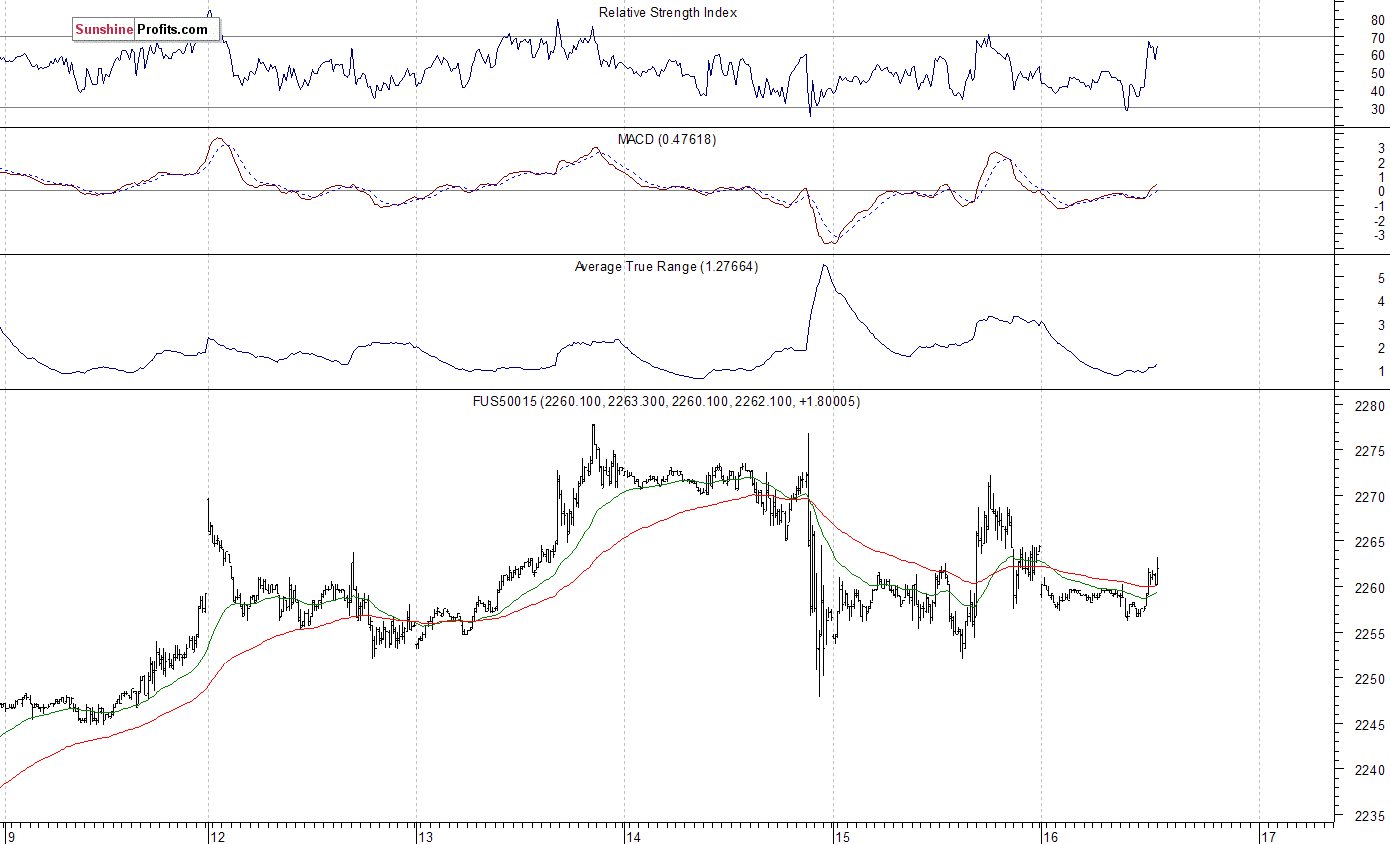The height and width of the screenshot is (844, 1390).
Task: Click the 2275 price axis label
Action: tap(1372, 452)
